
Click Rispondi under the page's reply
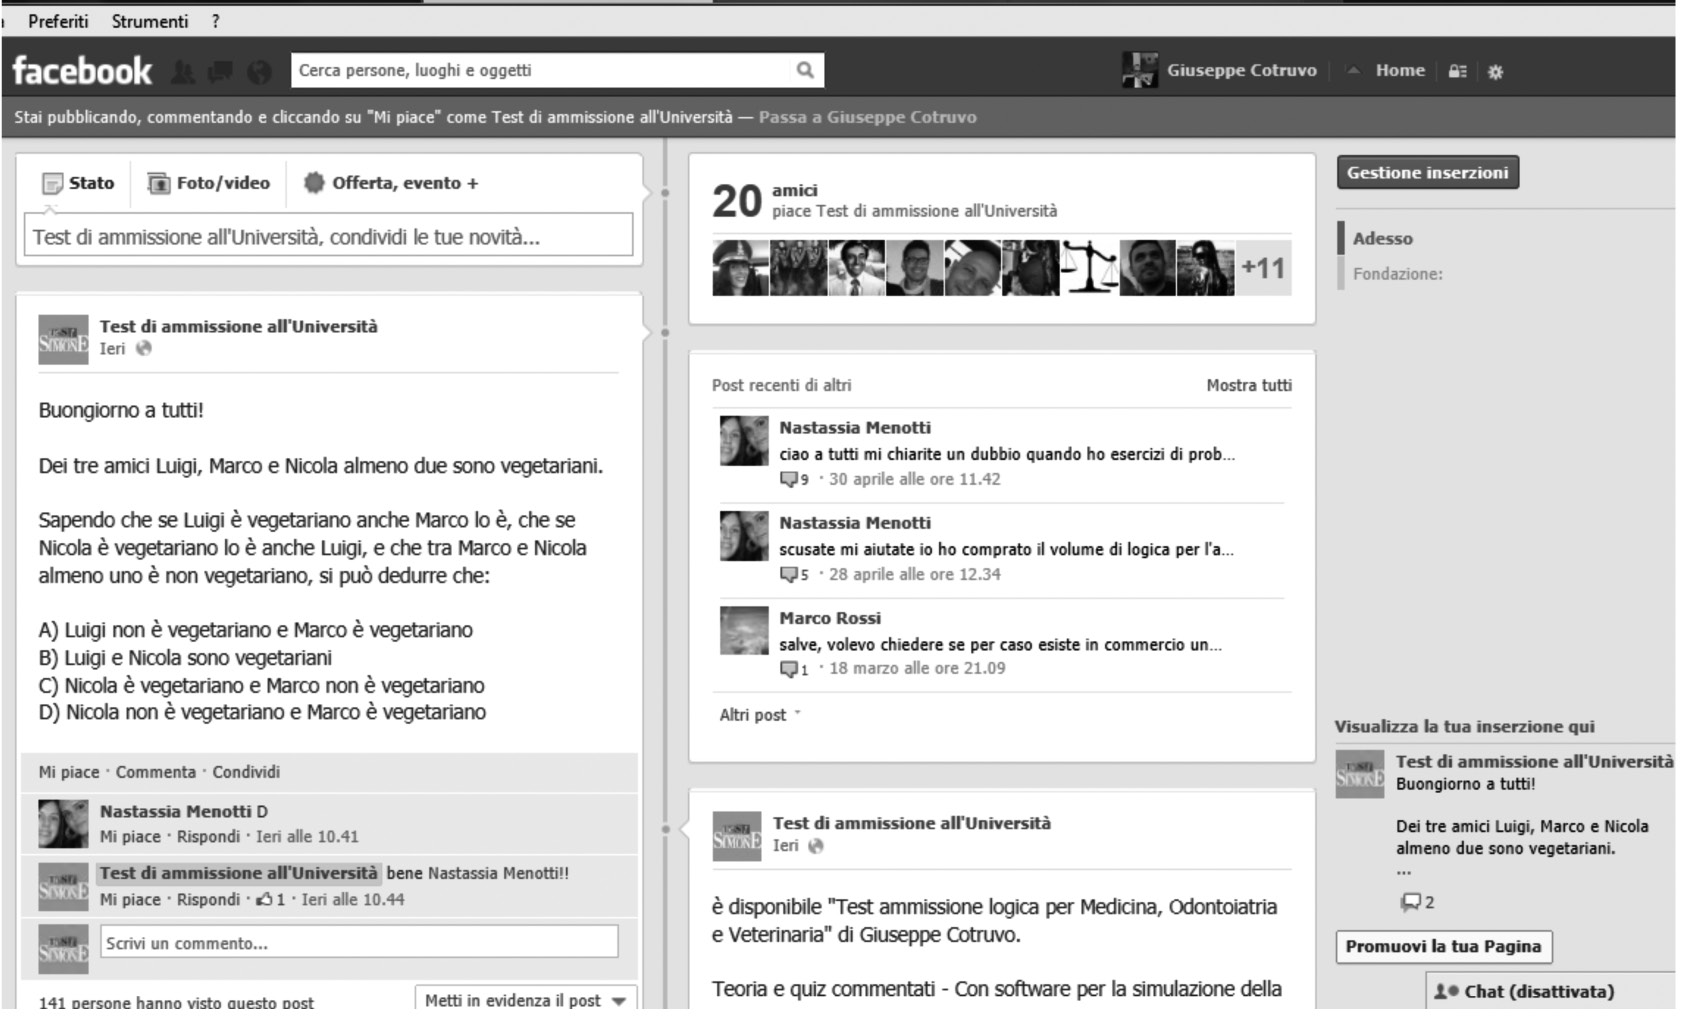[209, 899]
